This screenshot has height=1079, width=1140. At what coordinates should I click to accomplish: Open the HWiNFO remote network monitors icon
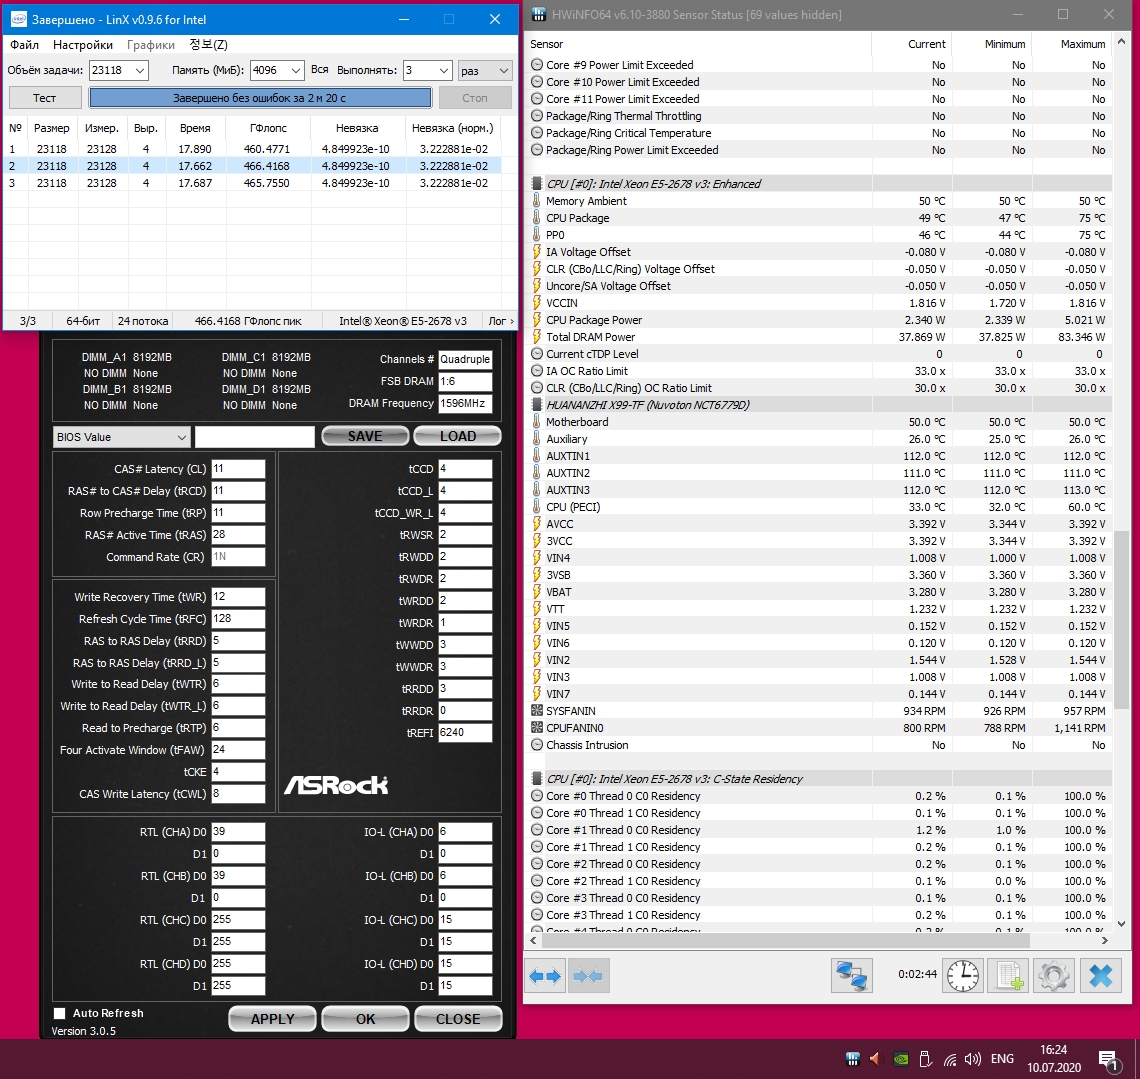(851, 976)
